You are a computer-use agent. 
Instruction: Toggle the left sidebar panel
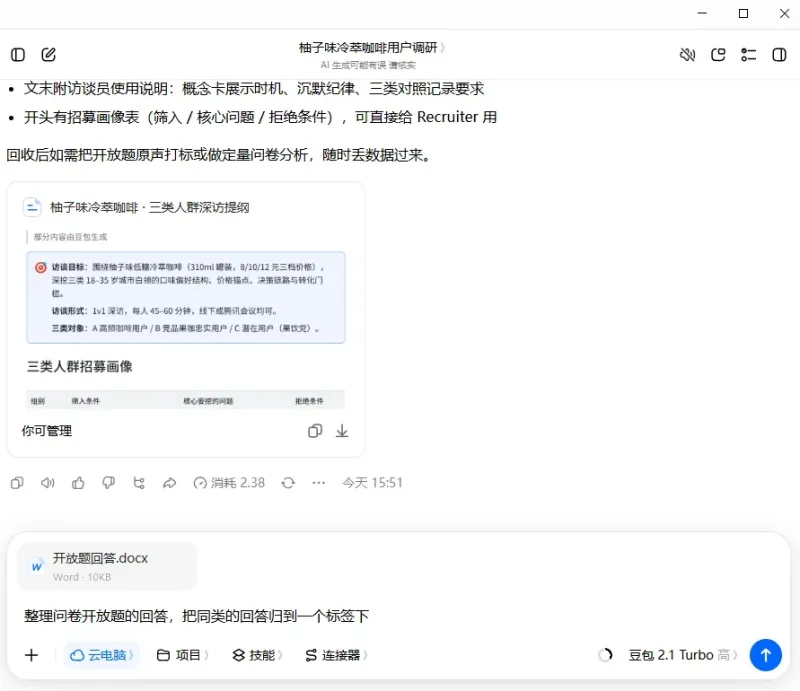18,55
